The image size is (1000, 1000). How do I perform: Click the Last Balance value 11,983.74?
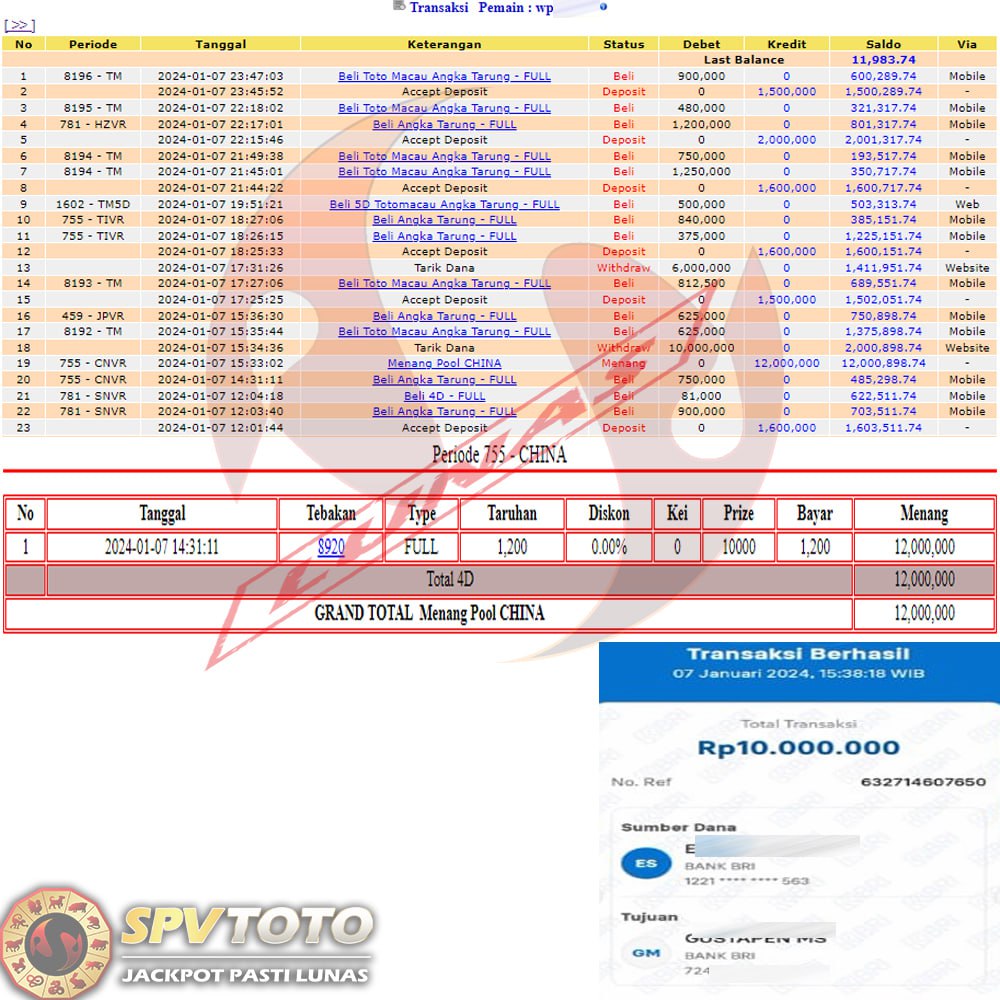883,60
